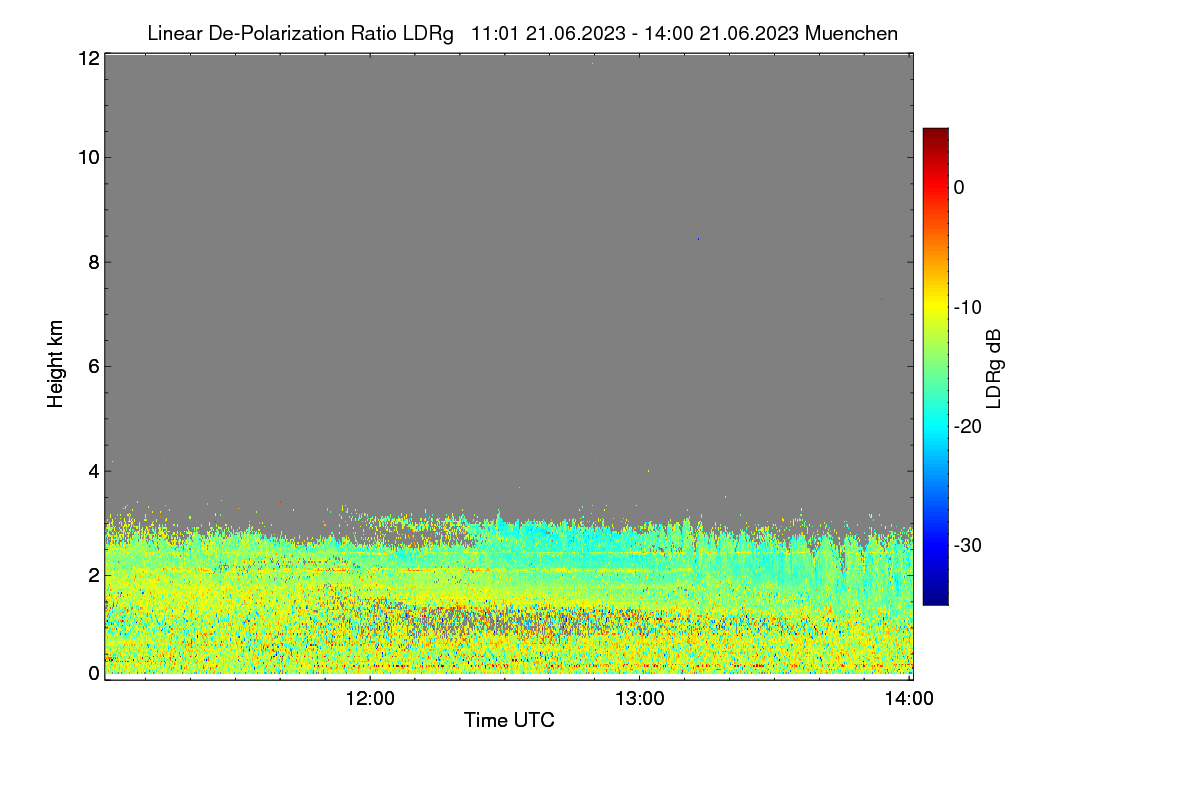Click the "Time UTC" x-axis label
Image resolution: width=1200 pixels, height=800 pixels.
click(x=509, y=720)
